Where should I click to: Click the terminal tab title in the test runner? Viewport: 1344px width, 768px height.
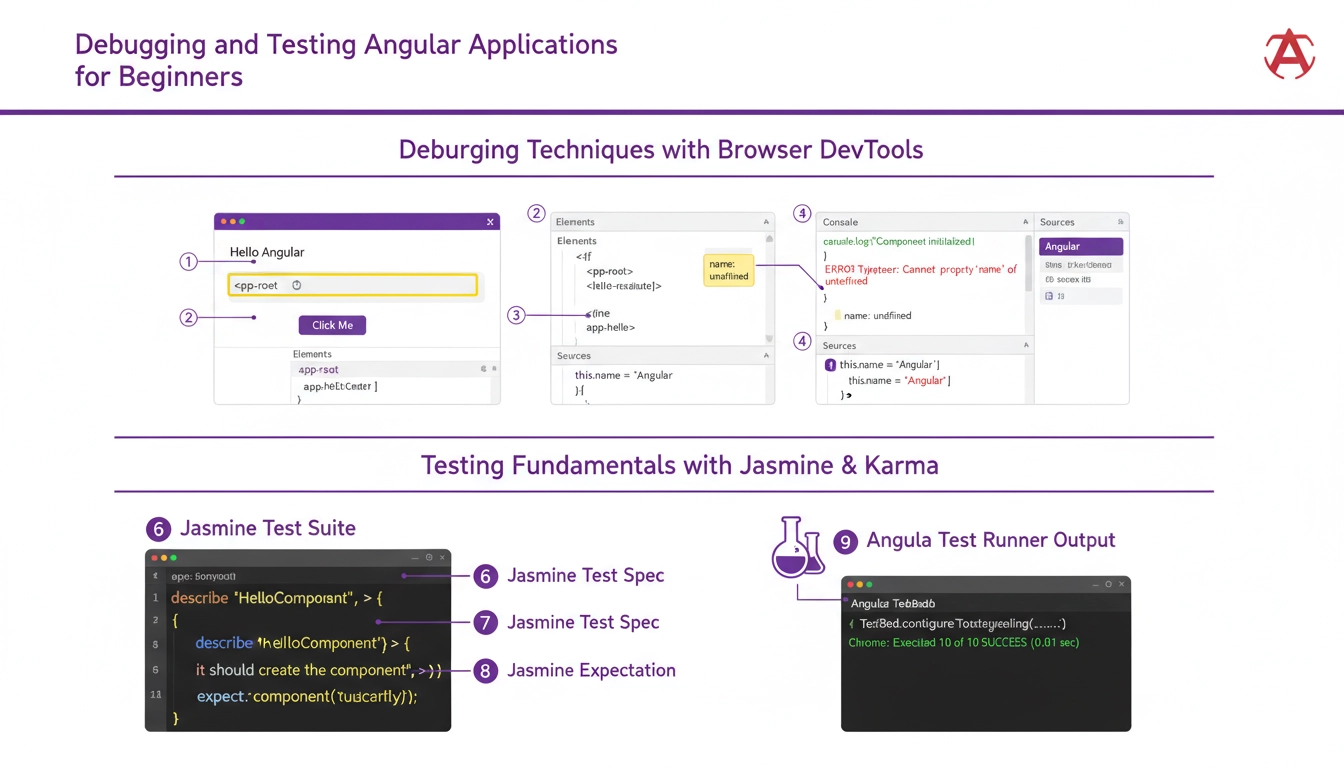click(892, 604)
